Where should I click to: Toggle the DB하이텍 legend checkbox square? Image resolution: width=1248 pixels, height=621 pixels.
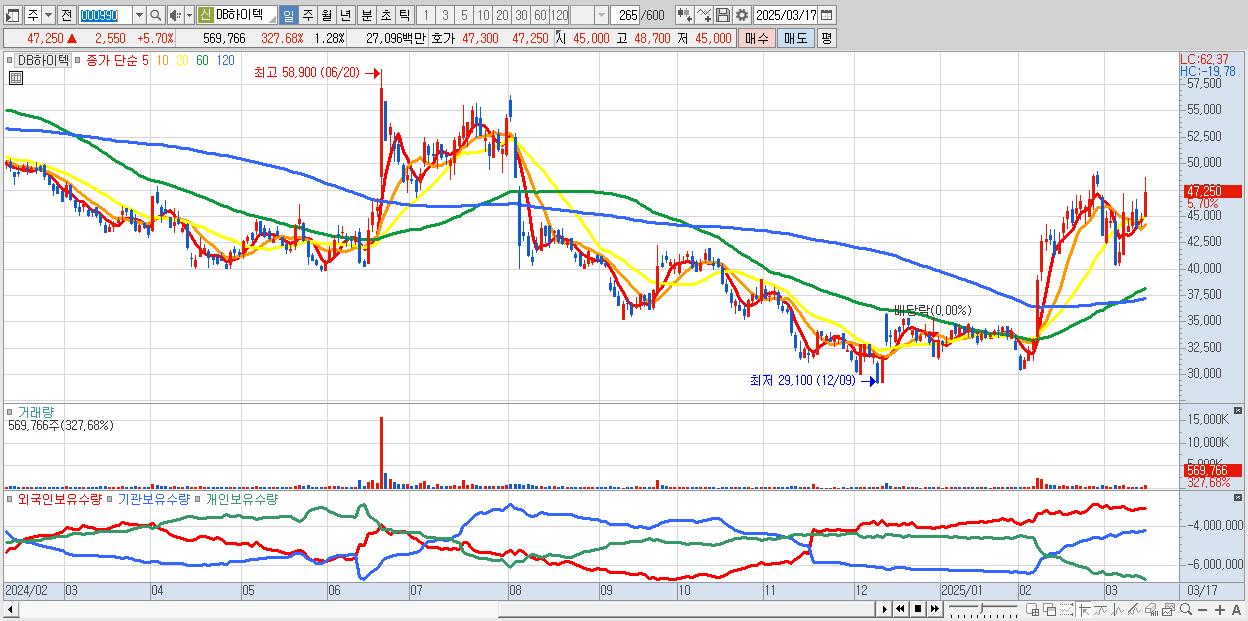coord(9,60)
